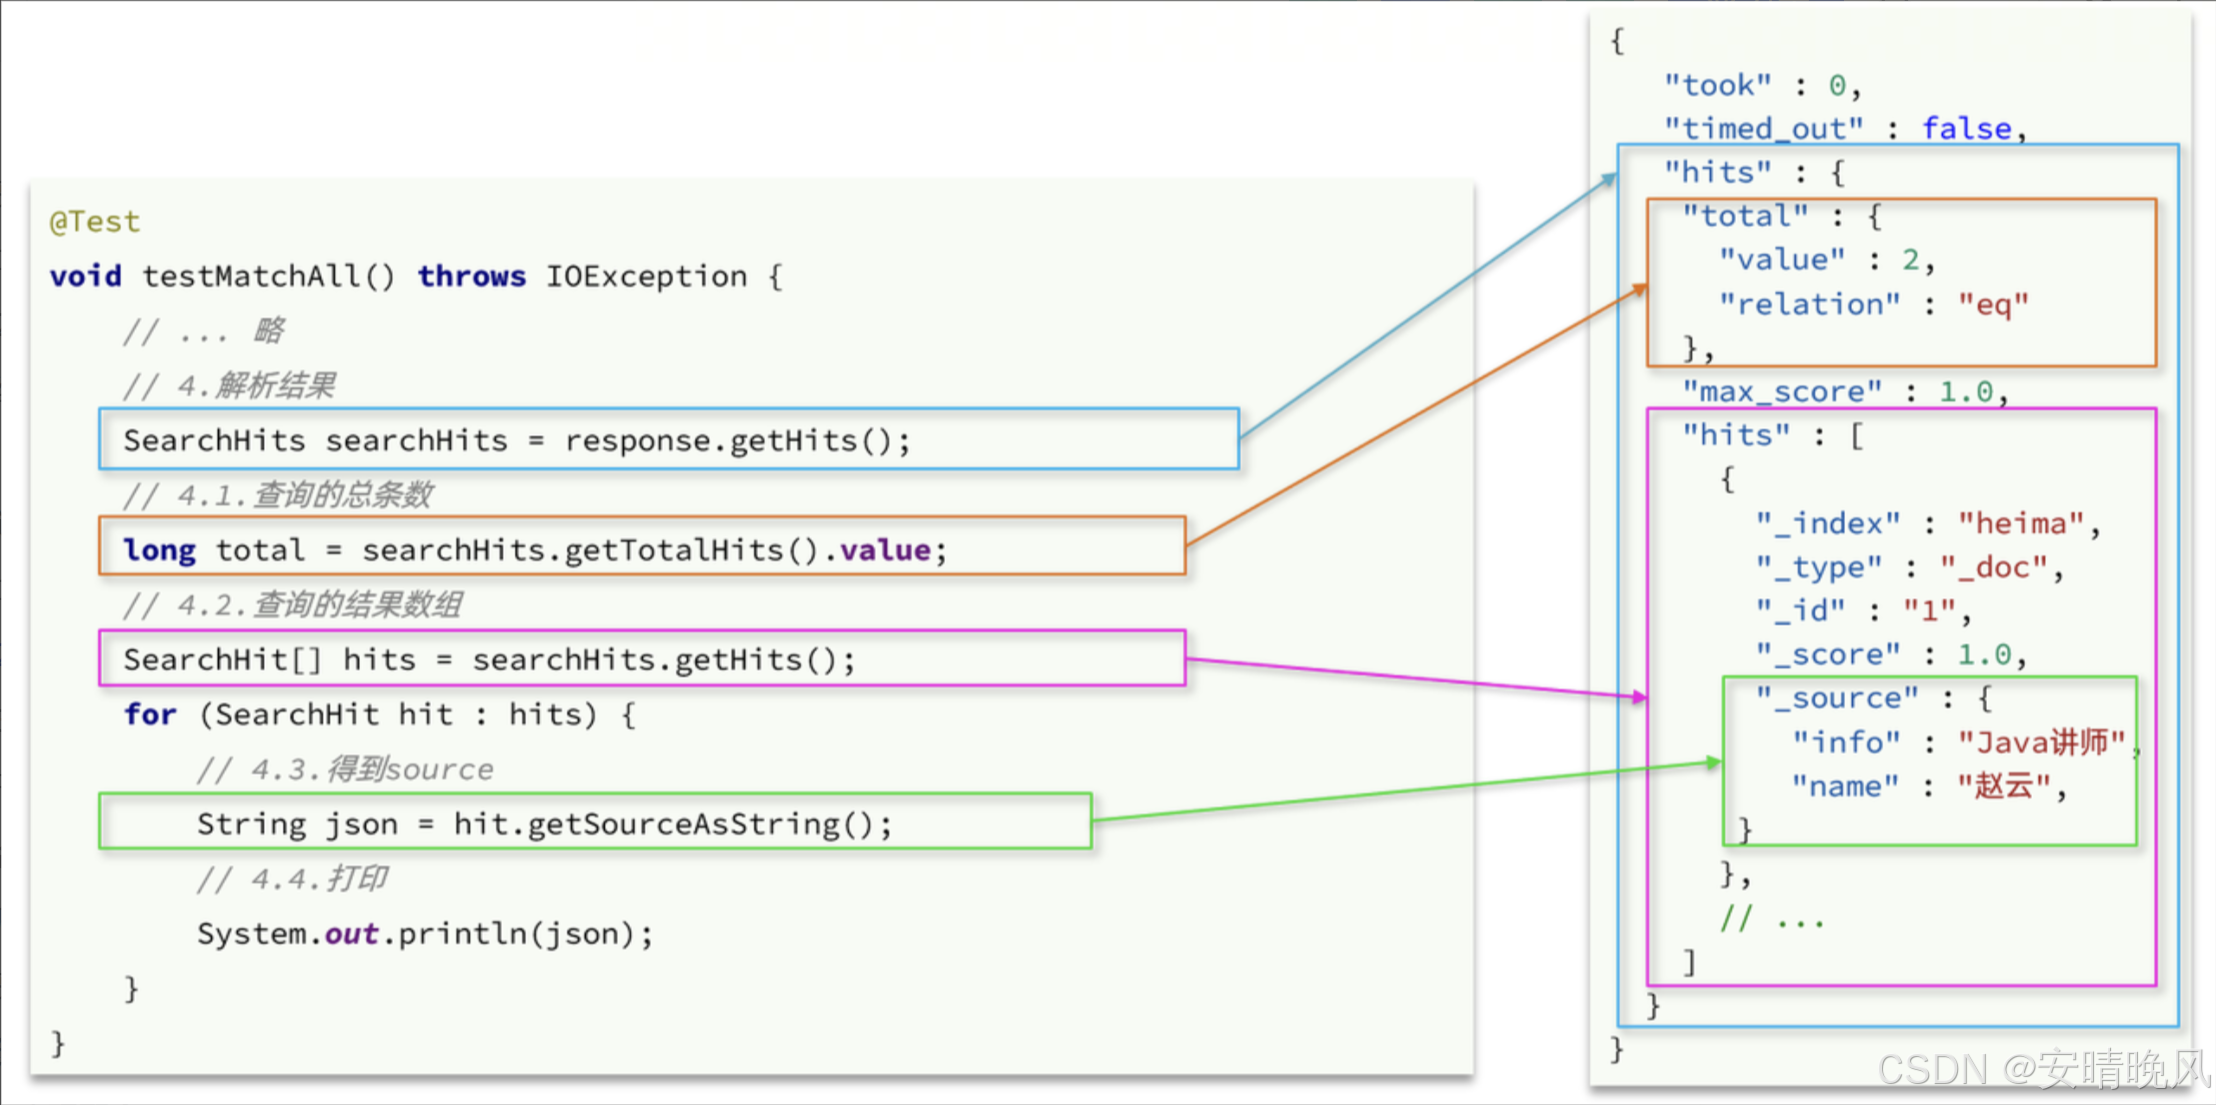Click the '"hits" : [' JSON array line
Screen dimensions: 2216x1105
point(1773,435)
